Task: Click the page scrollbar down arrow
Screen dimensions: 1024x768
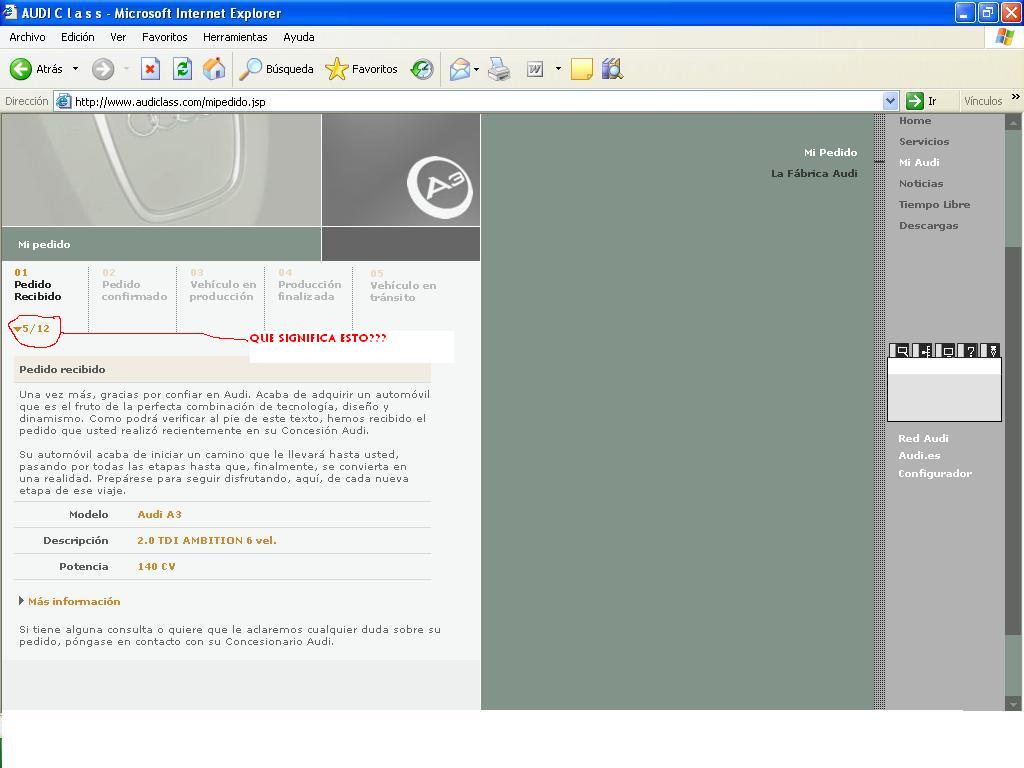Action: (1014, 704)
